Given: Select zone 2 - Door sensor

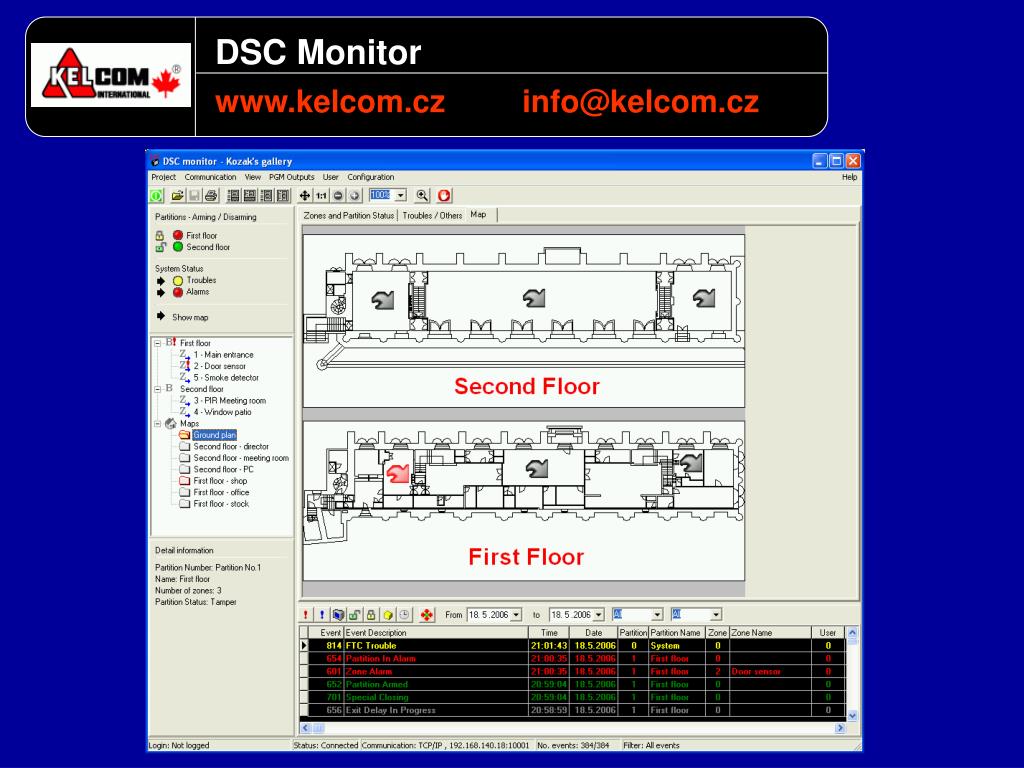Looking at the screenshot, I should (x=219, y=366).
